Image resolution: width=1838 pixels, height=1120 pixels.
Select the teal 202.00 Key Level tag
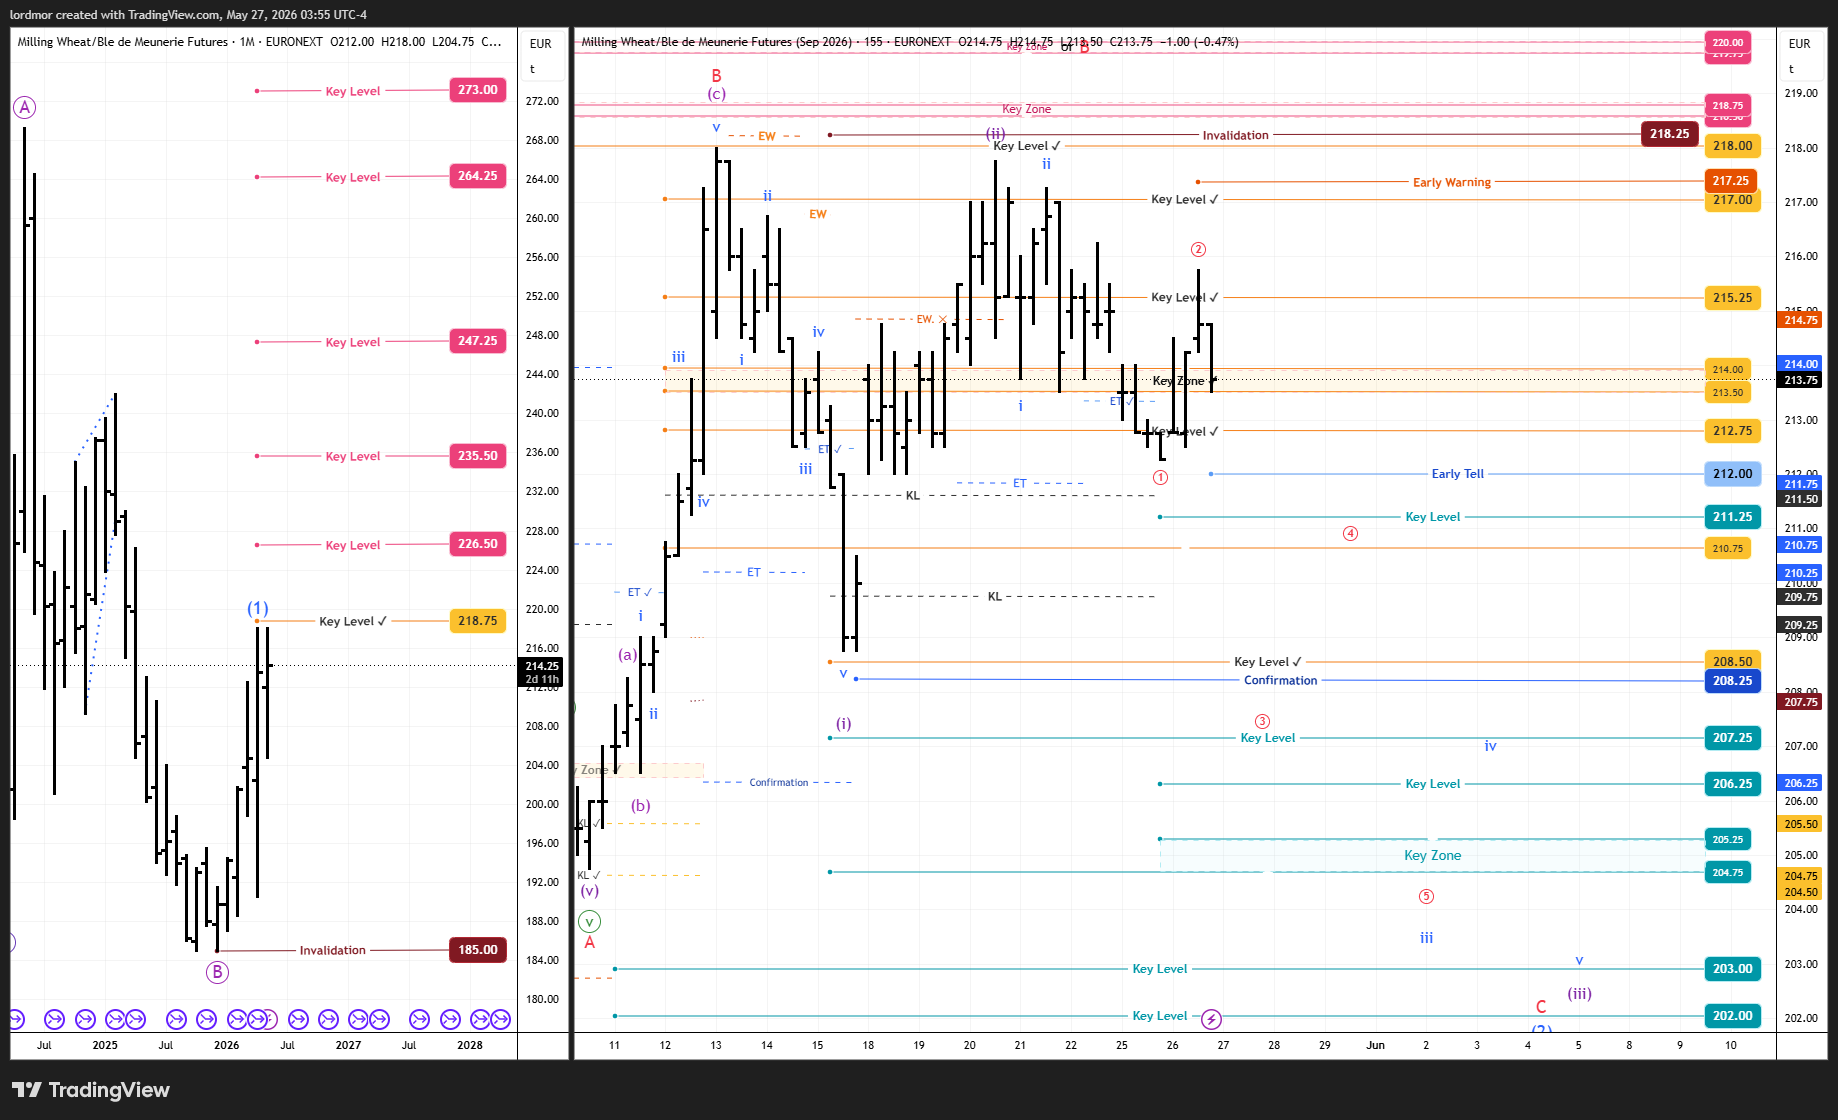click(1733, 1016)
